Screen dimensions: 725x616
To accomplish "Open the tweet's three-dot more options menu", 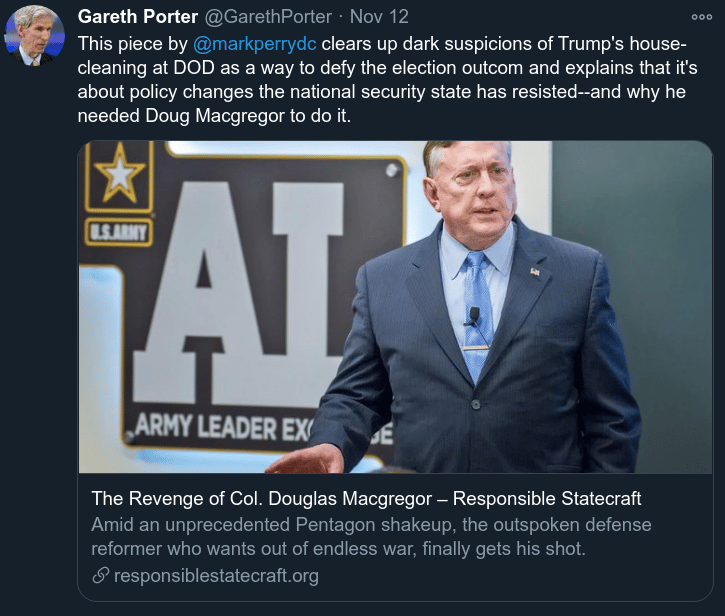I will pos(701,17).
